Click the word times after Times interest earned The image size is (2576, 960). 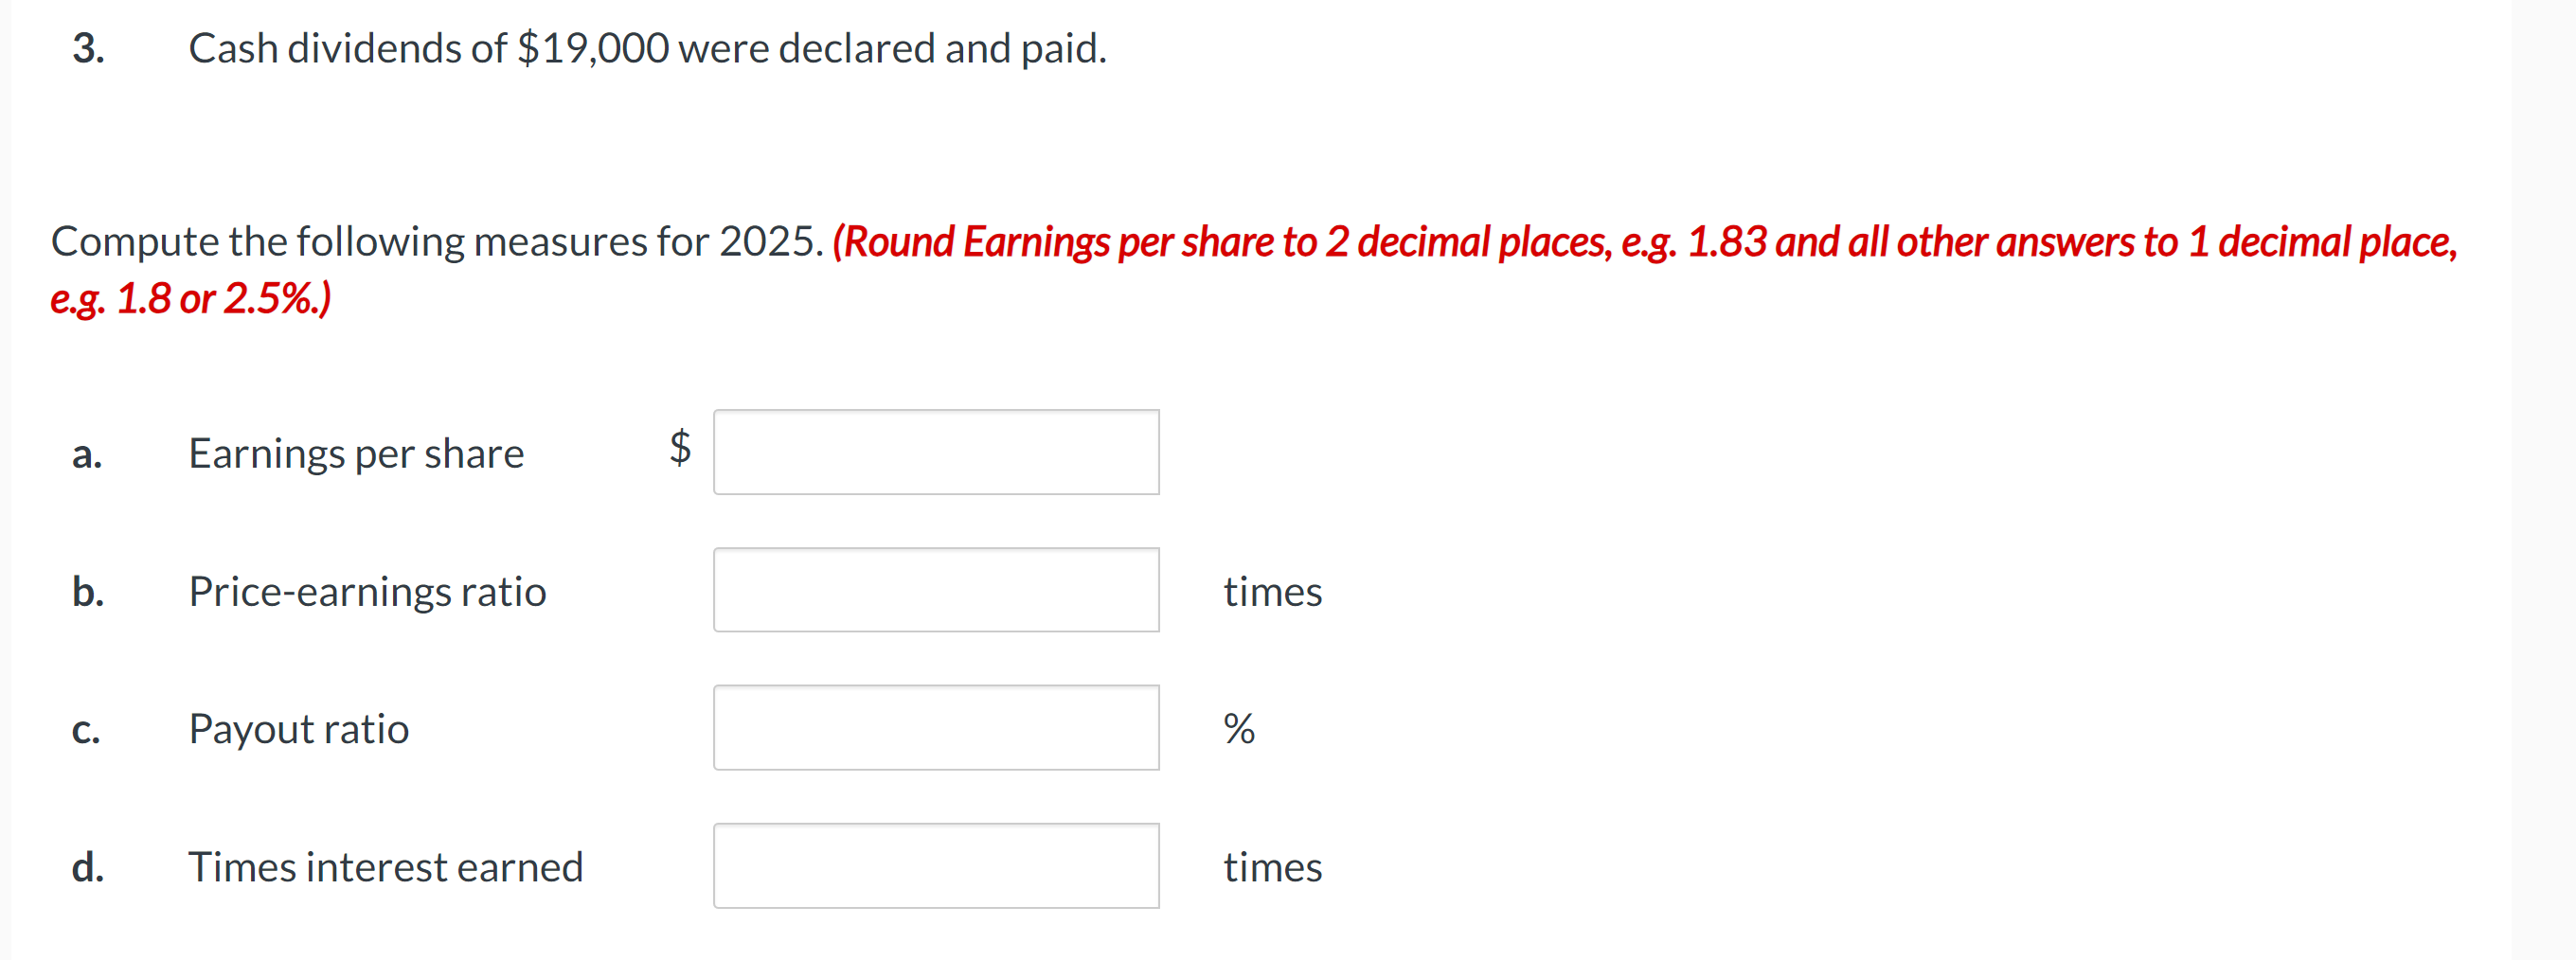point(1272,867)
